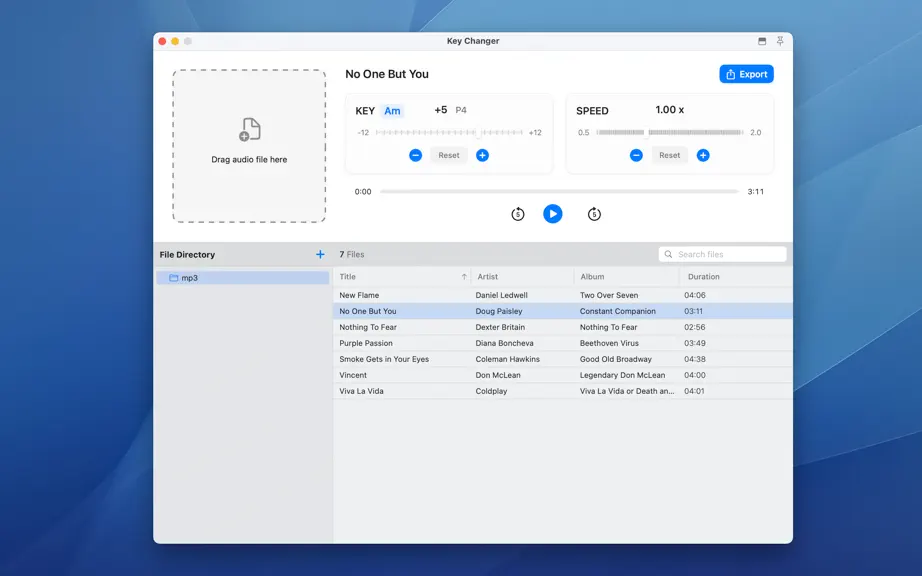Click artist Doug Paisley
The width and height of the screenshot is (922, 576).
coord(499,311)
